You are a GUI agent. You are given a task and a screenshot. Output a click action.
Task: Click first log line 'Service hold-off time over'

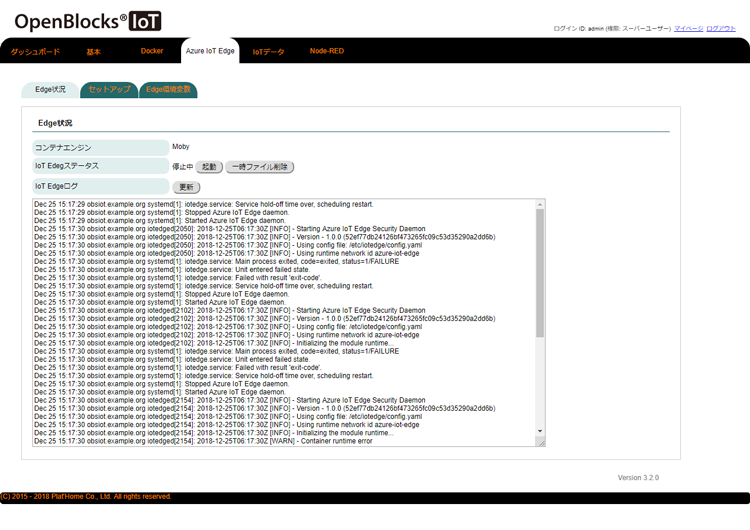coord(204,204)
